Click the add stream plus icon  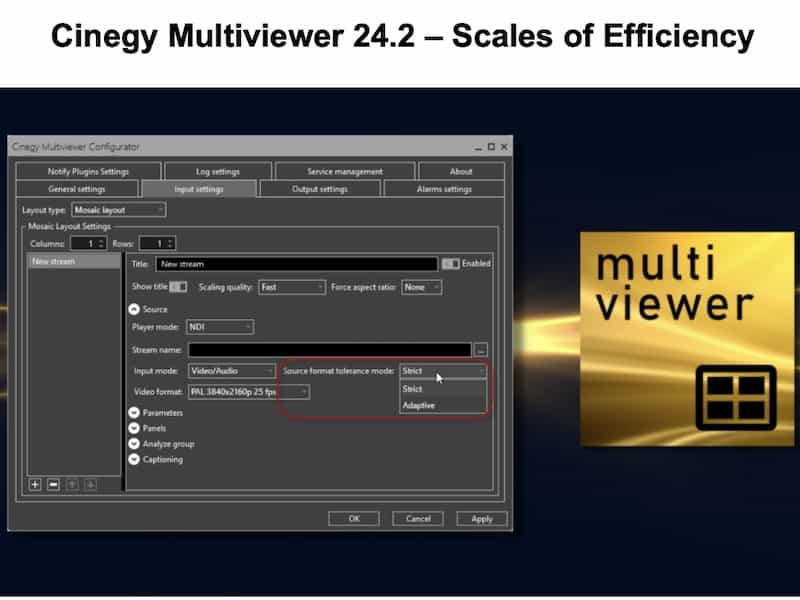36,484
